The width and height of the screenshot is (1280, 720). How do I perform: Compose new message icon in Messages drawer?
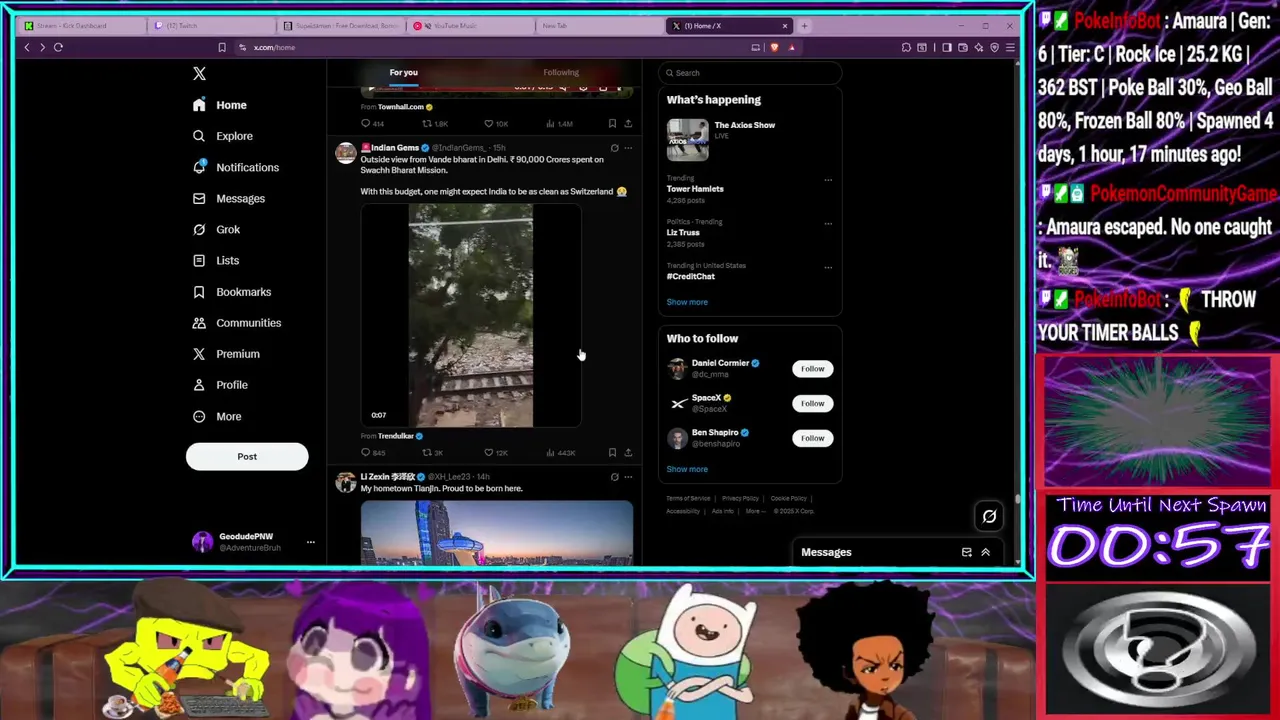pos(966,552)
